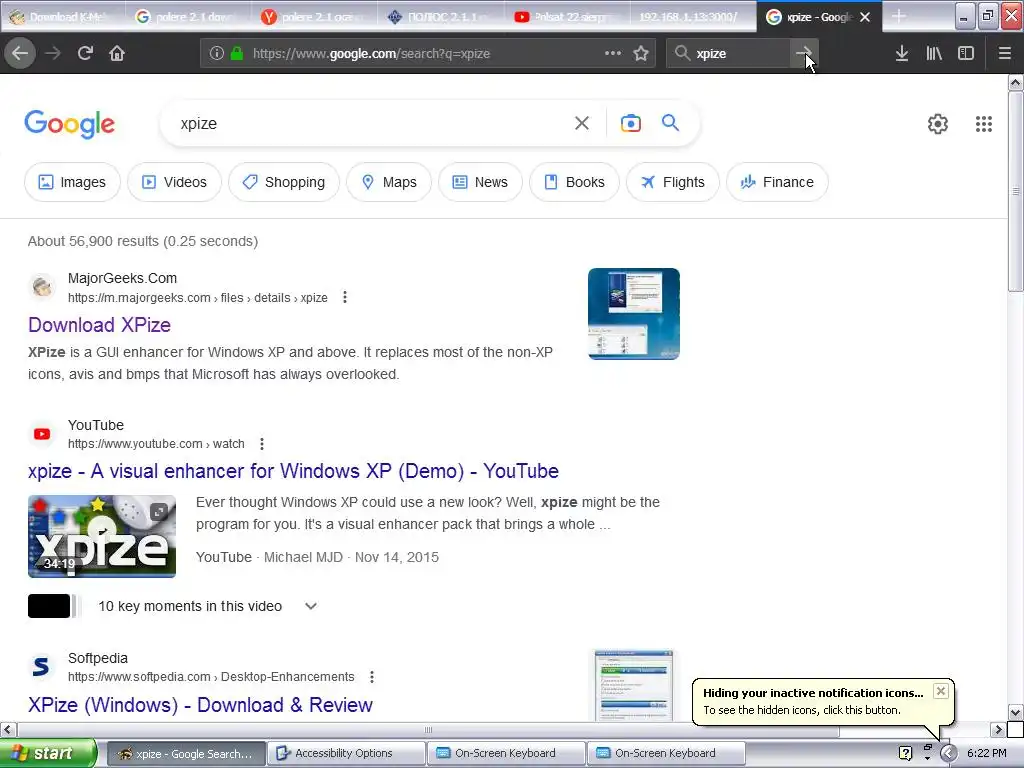Open Google quick settings gear

[938, 123]
